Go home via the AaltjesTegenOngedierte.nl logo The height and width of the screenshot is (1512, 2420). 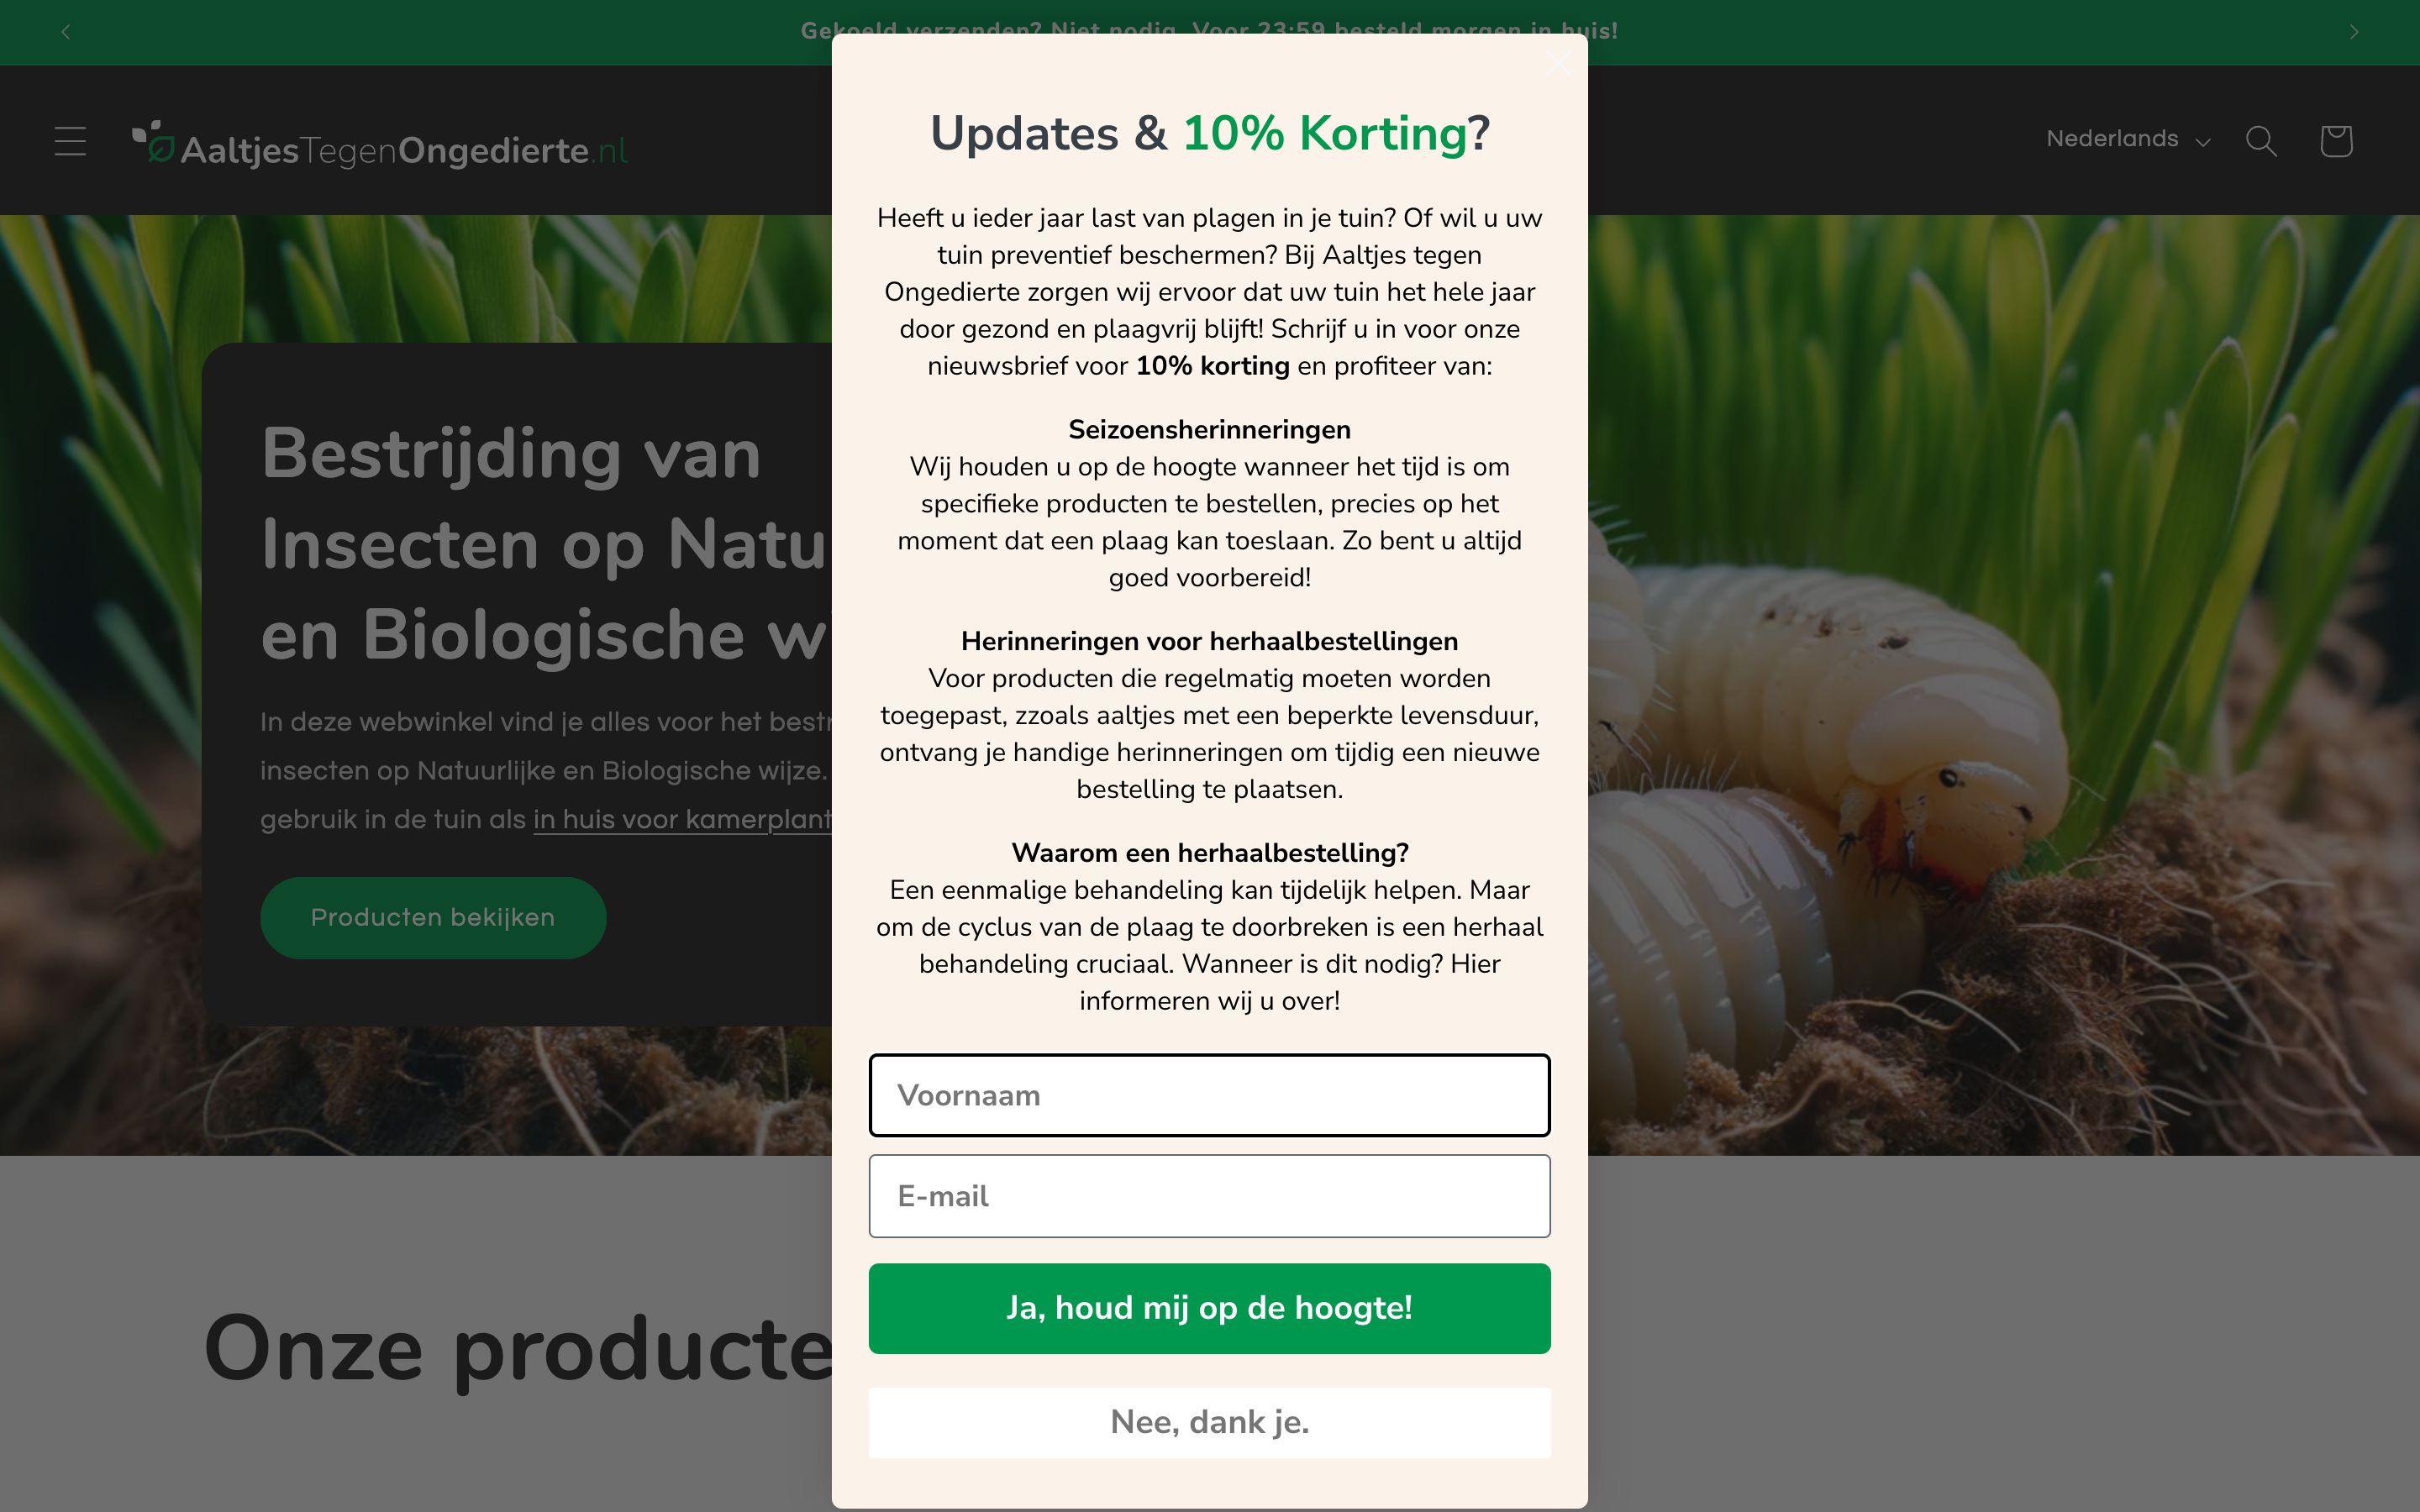pyautogui.click(x=380, y=146)
